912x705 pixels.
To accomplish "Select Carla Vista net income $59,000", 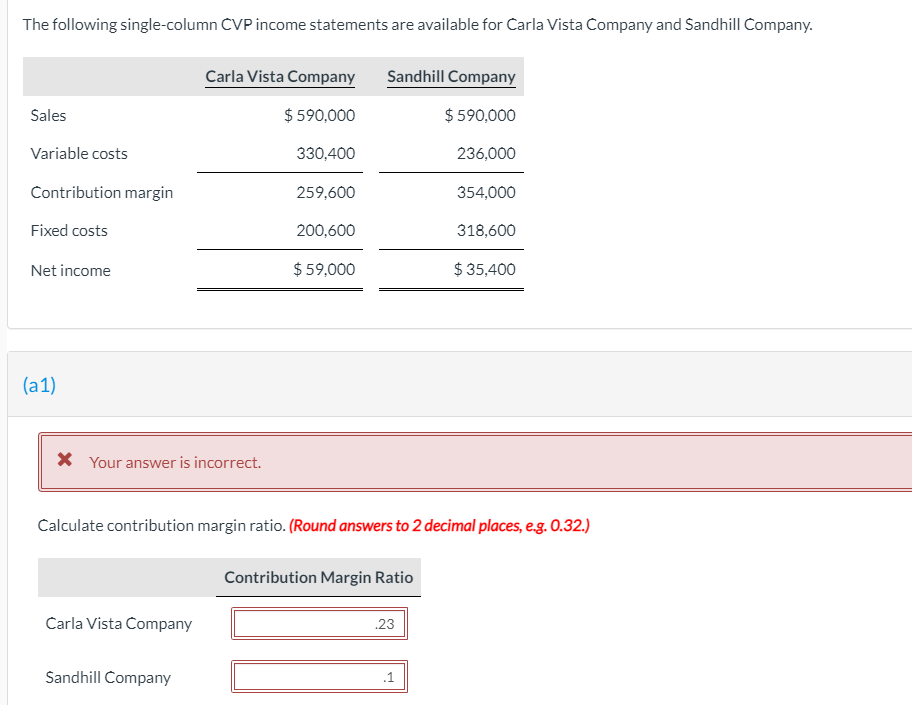I will (324, 269).
